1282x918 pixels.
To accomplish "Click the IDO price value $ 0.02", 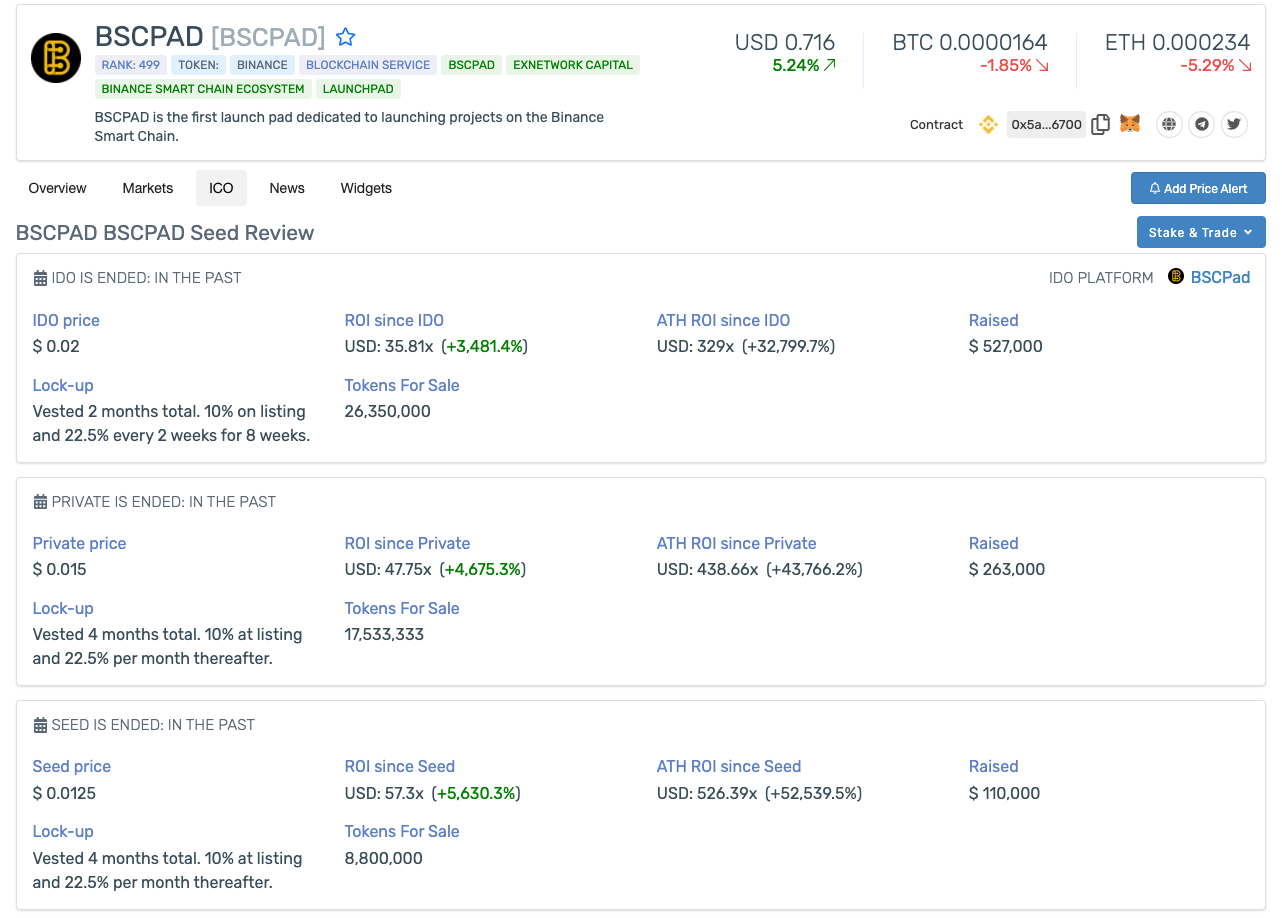I will point(56,346).
